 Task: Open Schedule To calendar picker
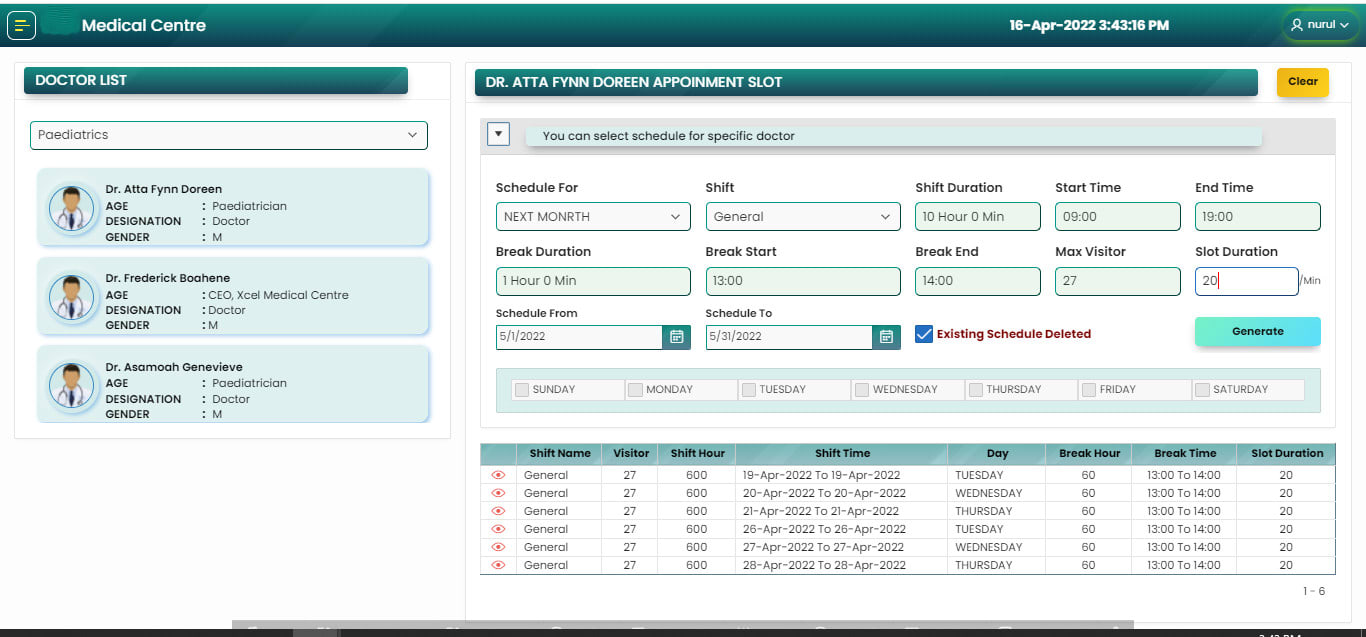pos(886,337)
